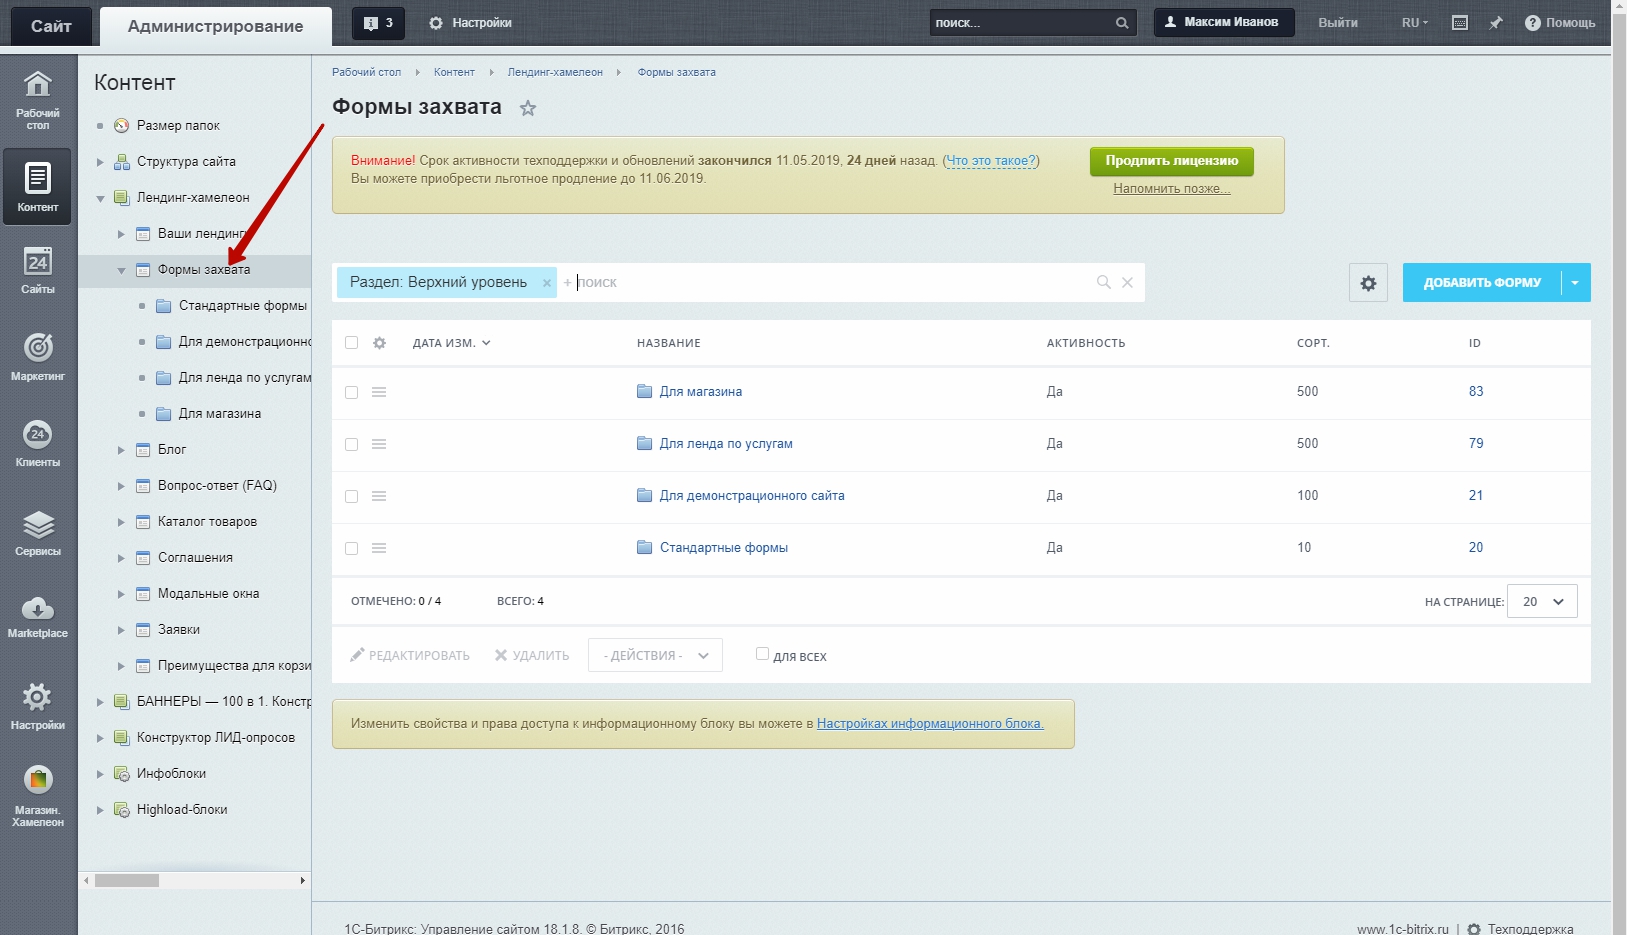Expand the Блог tree node
Image resolution: width=1627 pixels, height=935 pixels.
[x=121, y=450]
